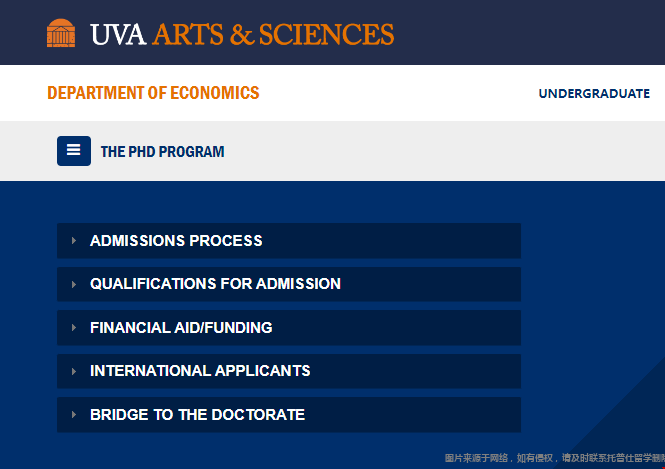Click the orange Arts & Sciences title text
This screenshot has width=665, height=469.
click(x=273, y=34)
